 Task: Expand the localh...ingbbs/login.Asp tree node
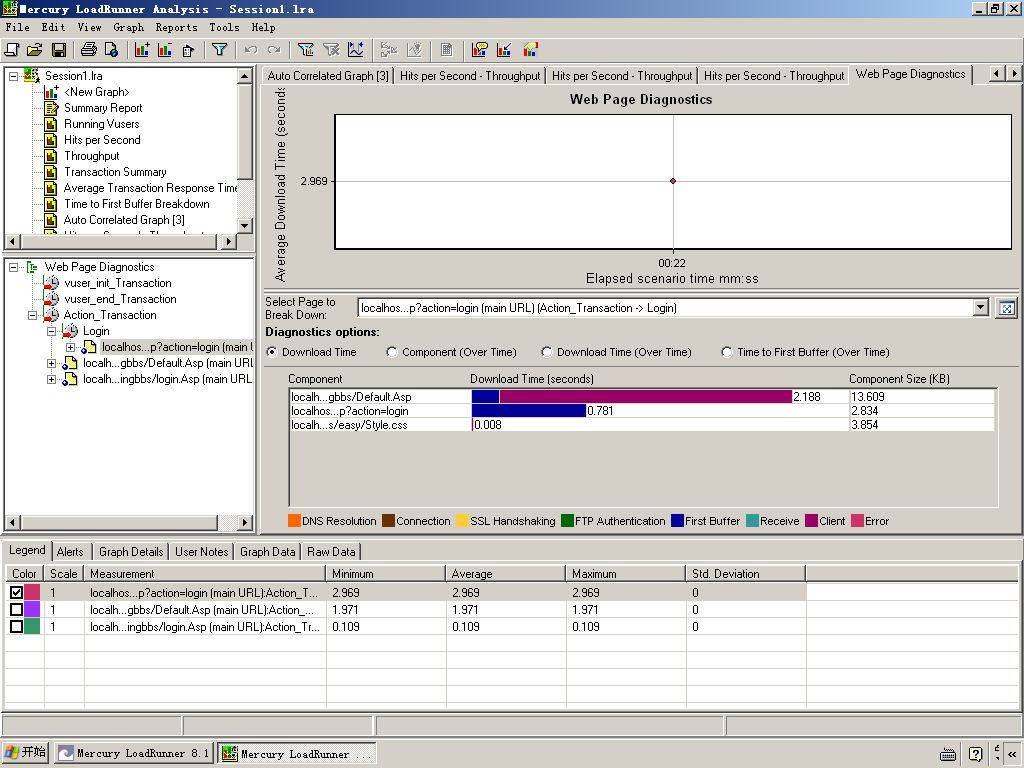click(51, 379)
